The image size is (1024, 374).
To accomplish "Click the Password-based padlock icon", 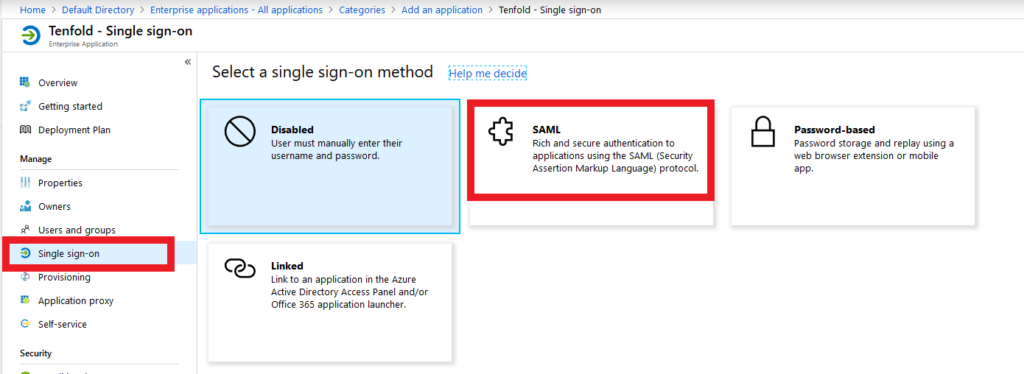I will [762, 132].
